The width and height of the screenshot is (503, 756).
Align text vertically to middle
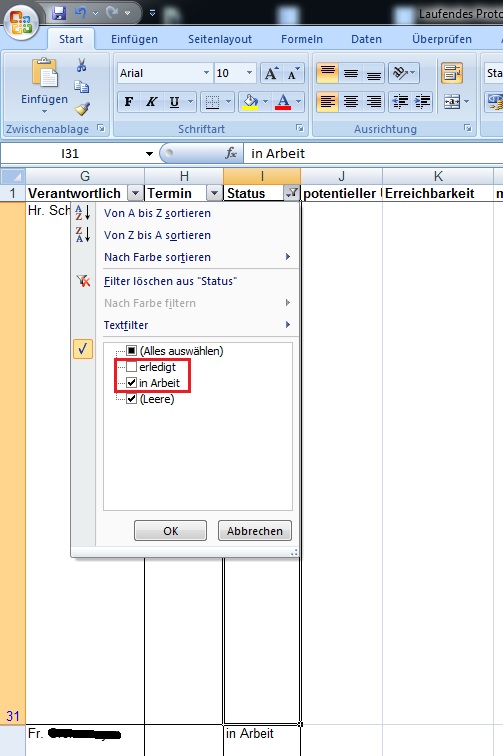tap(351, 73)
